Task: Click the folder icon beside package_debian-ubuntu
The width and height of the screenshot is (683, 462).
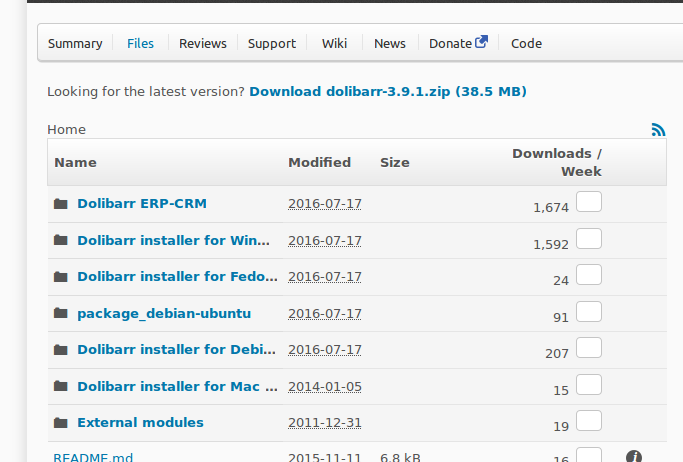Action: point(61,313)
